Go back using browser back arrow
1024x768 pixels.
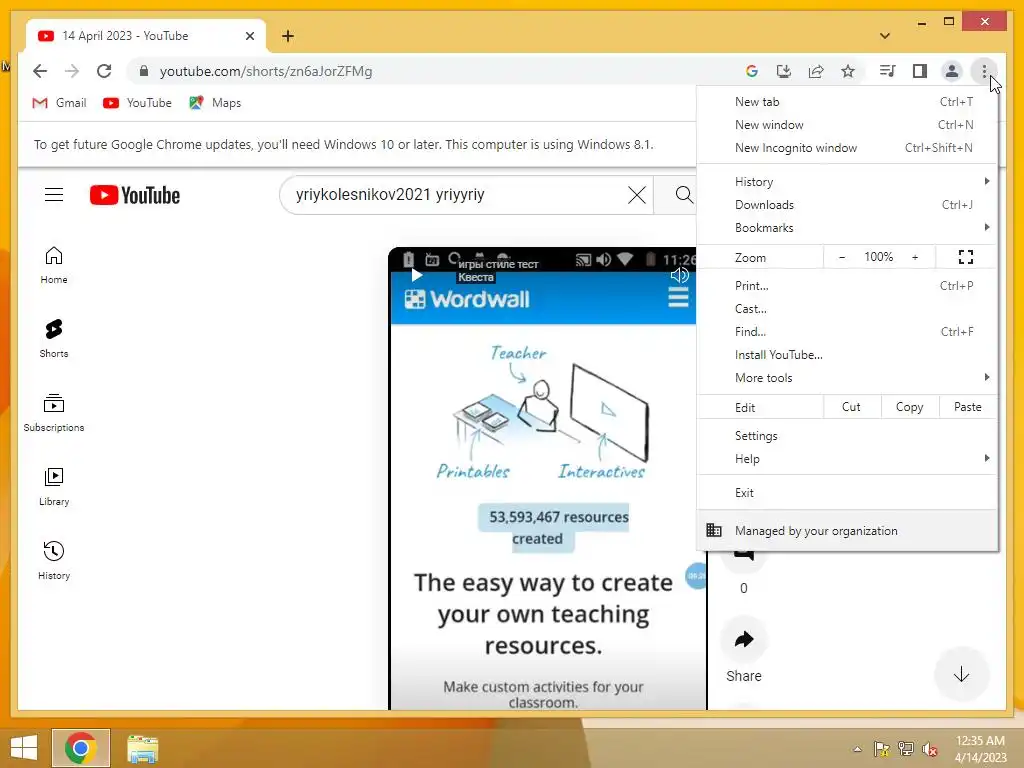coord(40,71)
